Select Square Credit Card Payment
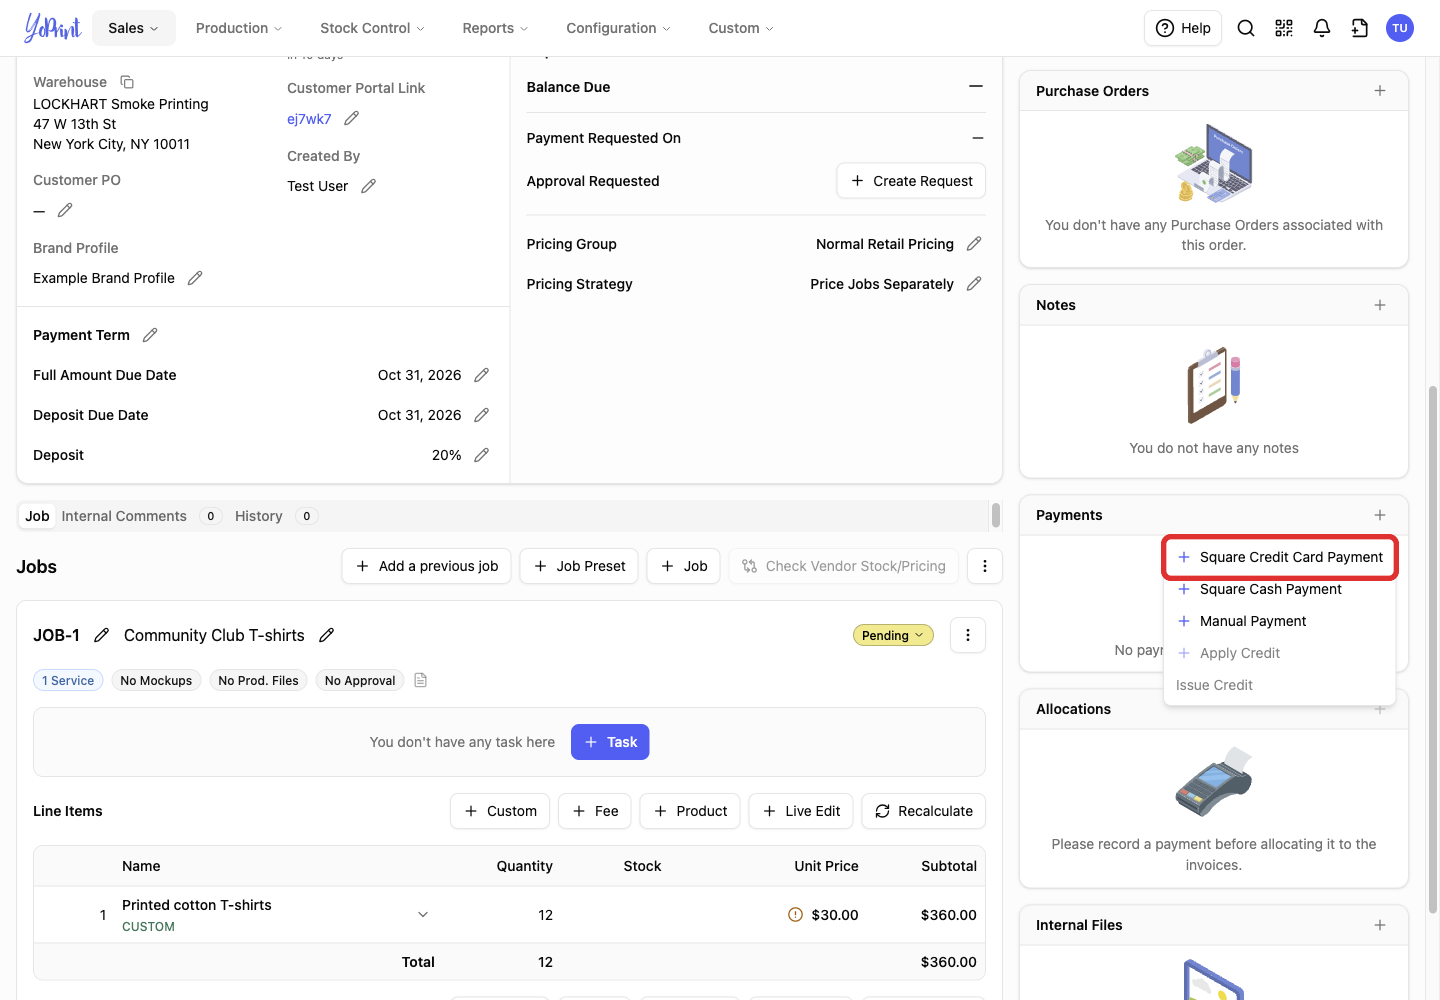 (x=1280, y=557)
